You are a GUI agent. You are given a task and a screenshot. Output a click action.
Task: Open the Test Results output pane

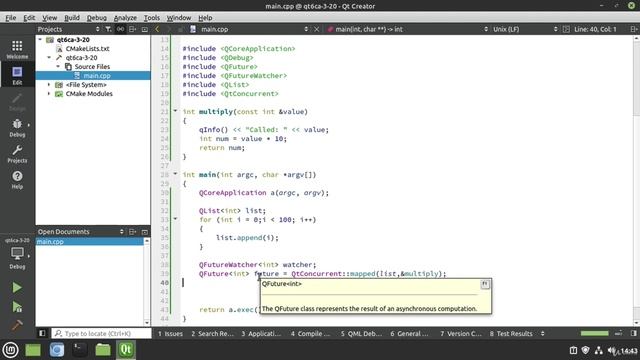(x=511, y=333)
